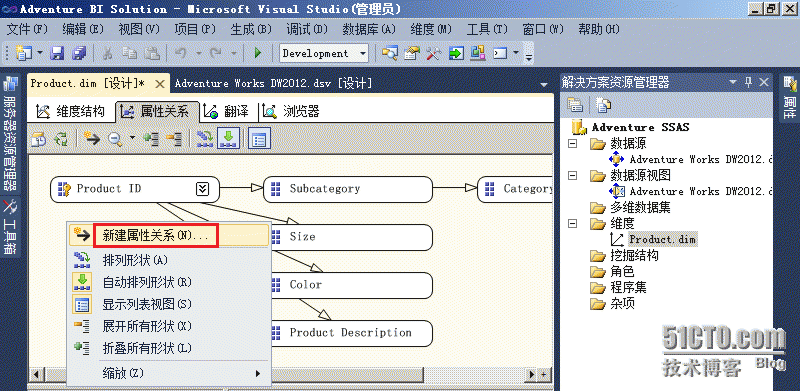Select 排列形状(A) in context menu
This screenshot has height=391, width=800.
(x=168, y=260)
